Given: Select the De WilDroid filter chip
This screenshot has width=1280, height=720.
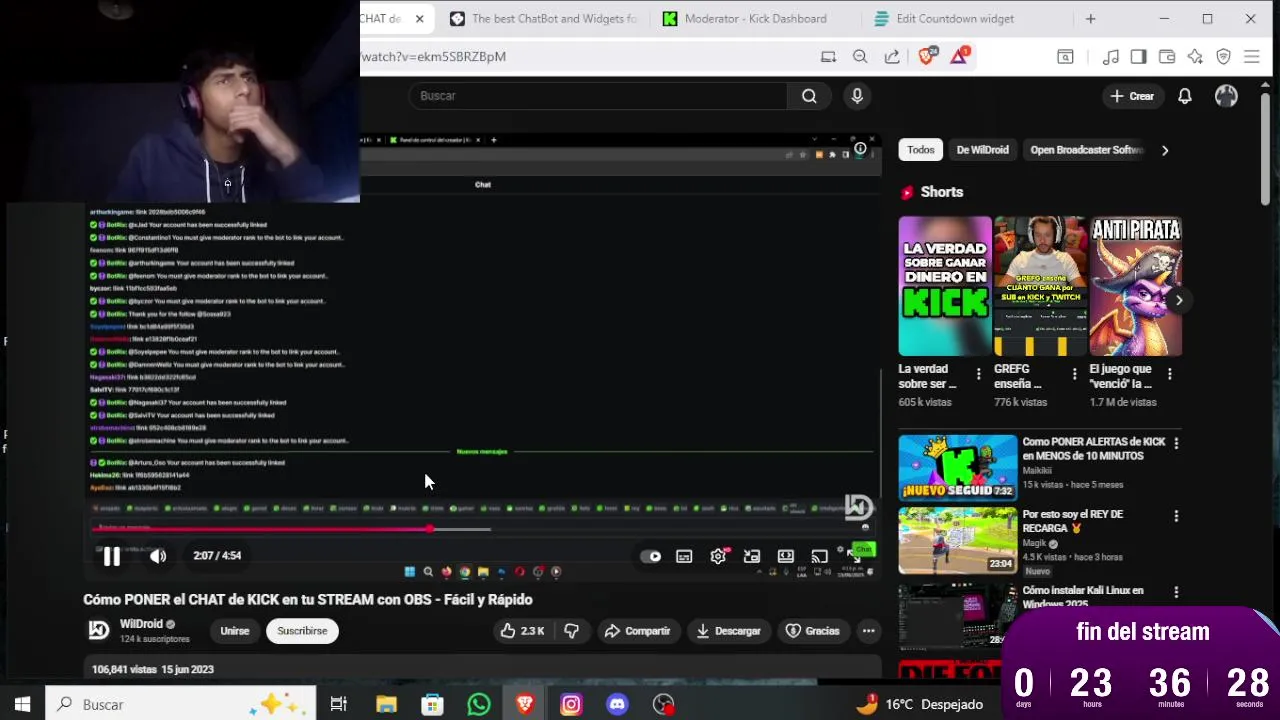Looking at the screenshot, I should pos(983,150).
